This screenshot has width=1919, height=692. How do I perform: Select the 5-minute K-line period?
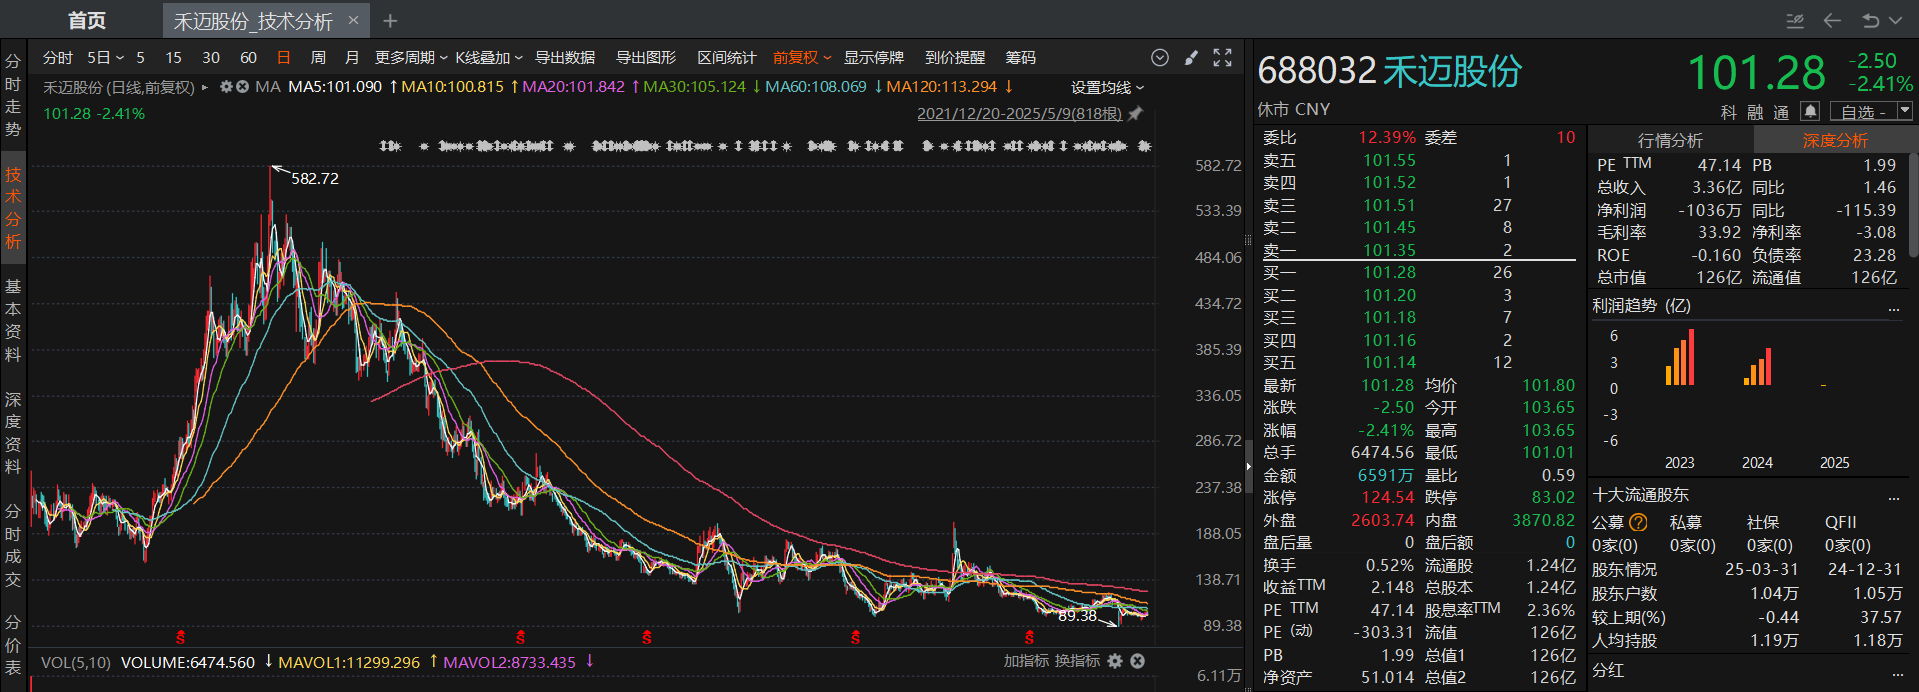[x=141, y=58]
